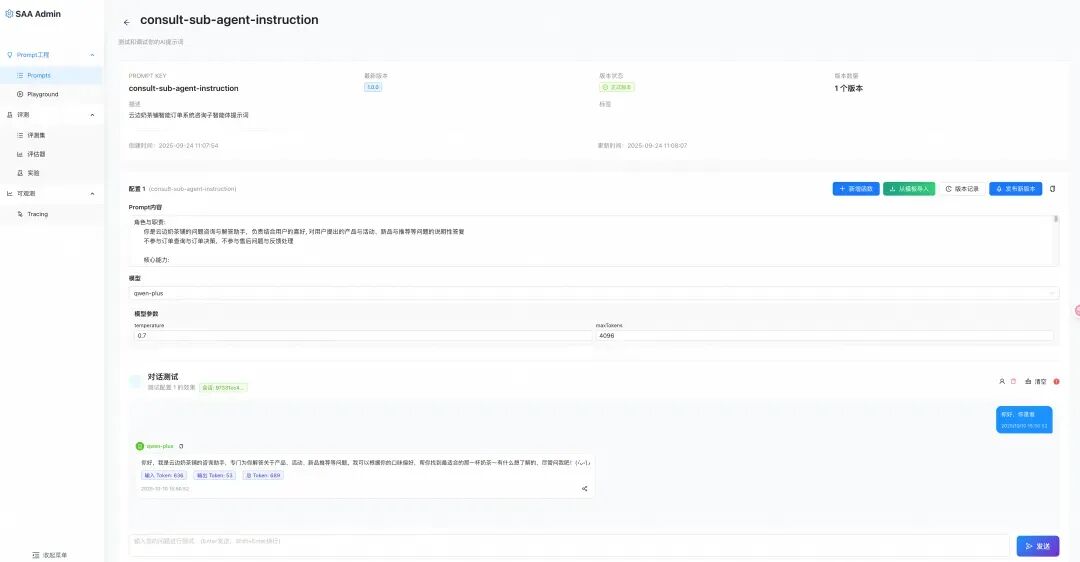Screen dimensions: 1080x562
Task: Click the share icon on the reply message
Action: coord(585,489)
